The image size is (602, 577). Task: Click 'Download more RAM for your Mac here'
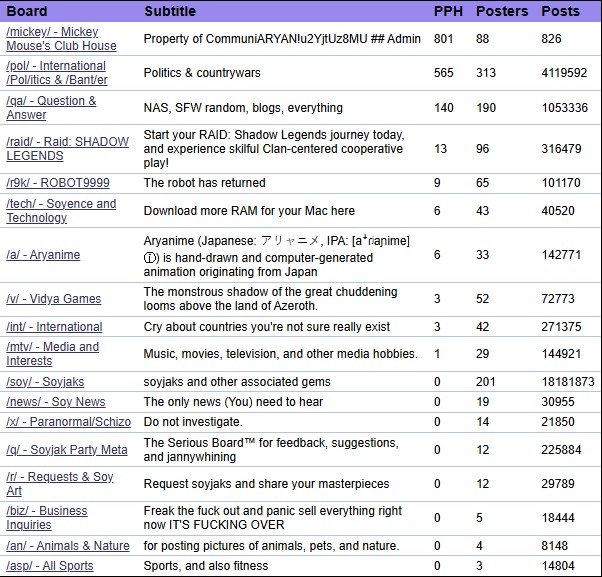click(249, 210)
